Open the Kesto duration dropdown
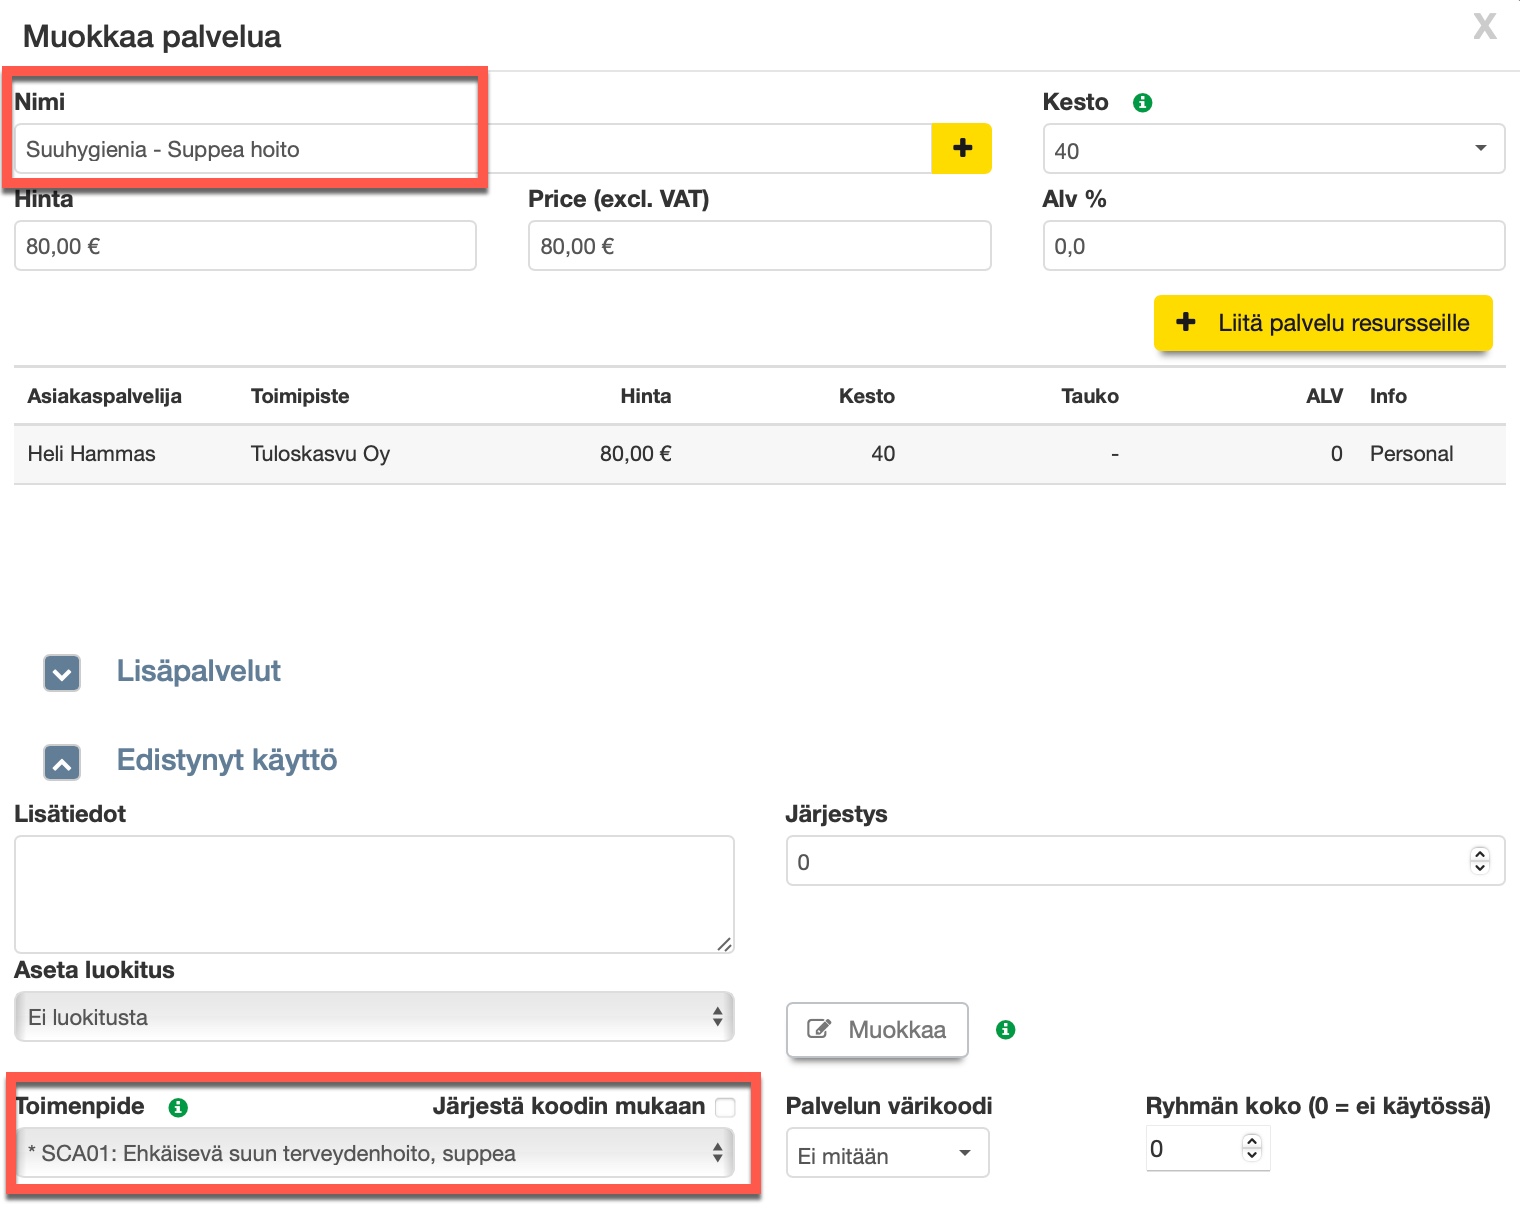 tap(1272, 149)
